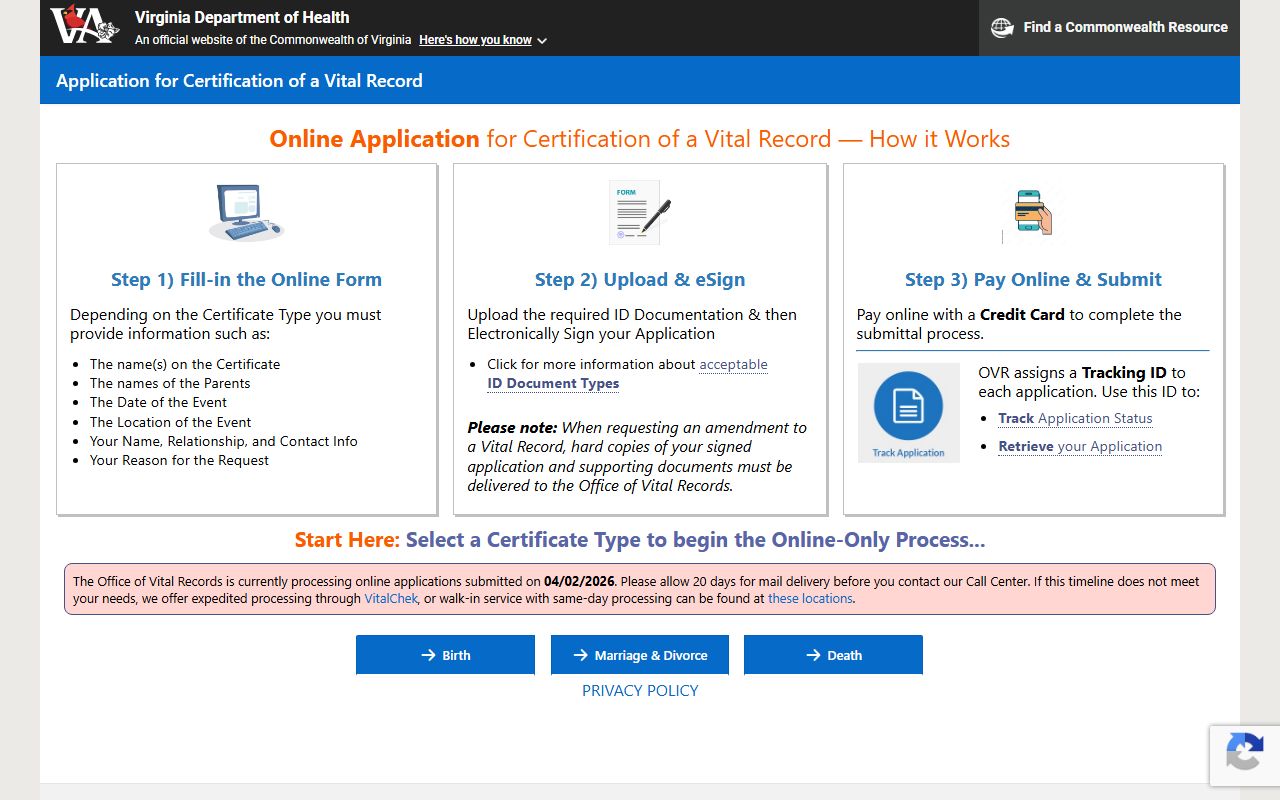Expand the "Here's how you know" chevron
This screenshot has width=1280, height=800.
pos(542,41)
